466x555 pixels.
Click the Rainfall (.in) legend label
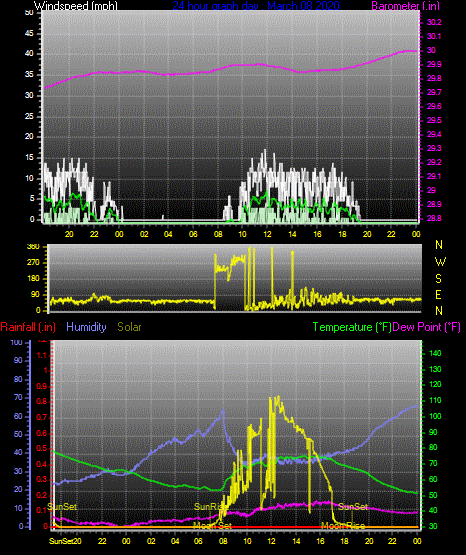pyautogui.click(x=28, y=327)
